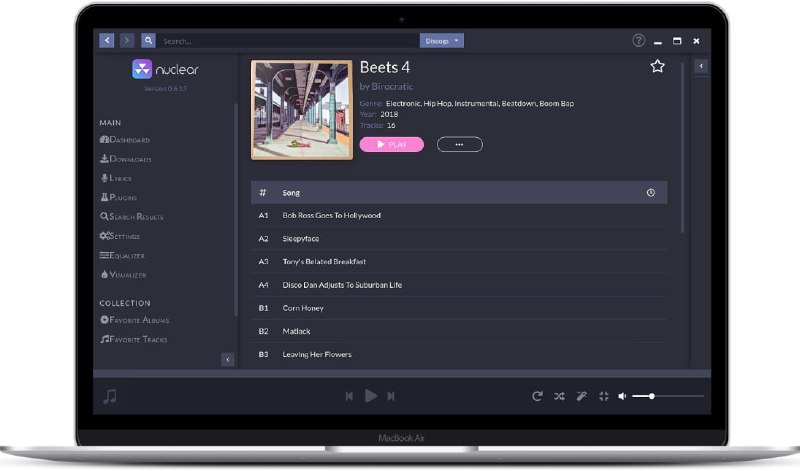Image resolution: width=800 pixels, height=471 pixels.
Task: Open the Discogs search provider dropdown
Action: pyautogui.click(x=443, y=41)
